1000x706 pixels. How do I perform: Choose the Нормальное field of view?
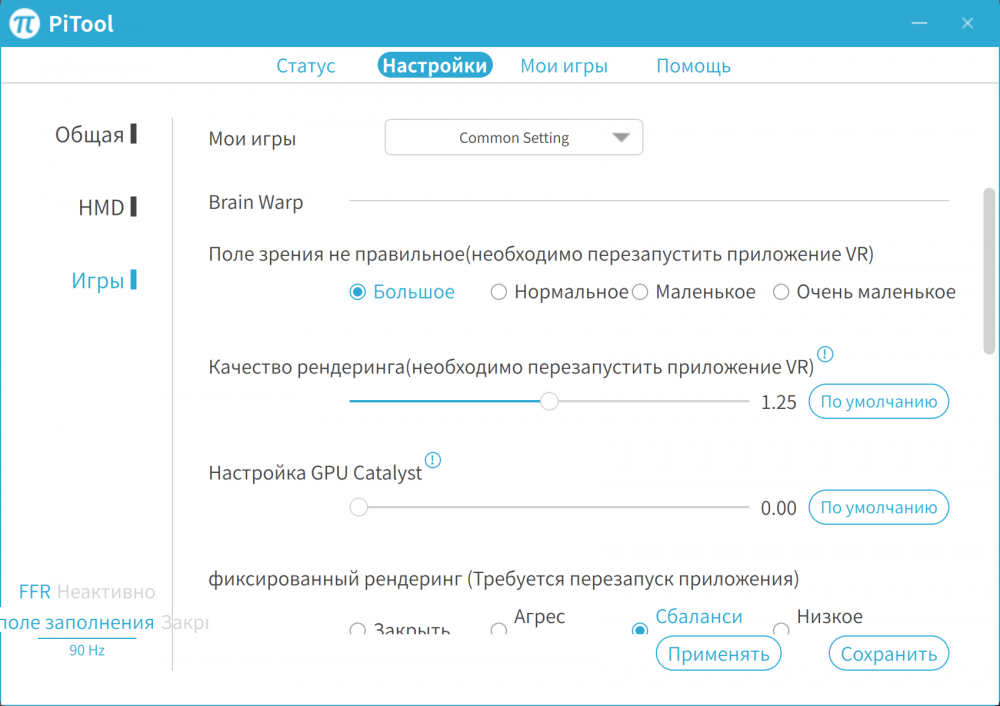point(498,291)
